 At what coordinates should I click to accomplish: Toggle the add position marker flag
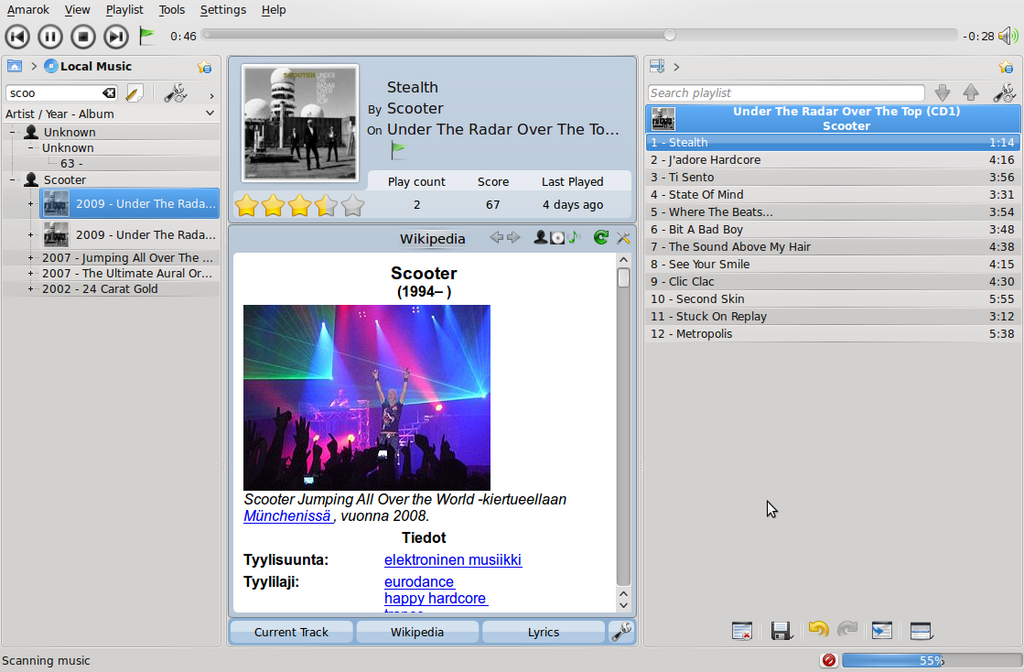(147, 36)
